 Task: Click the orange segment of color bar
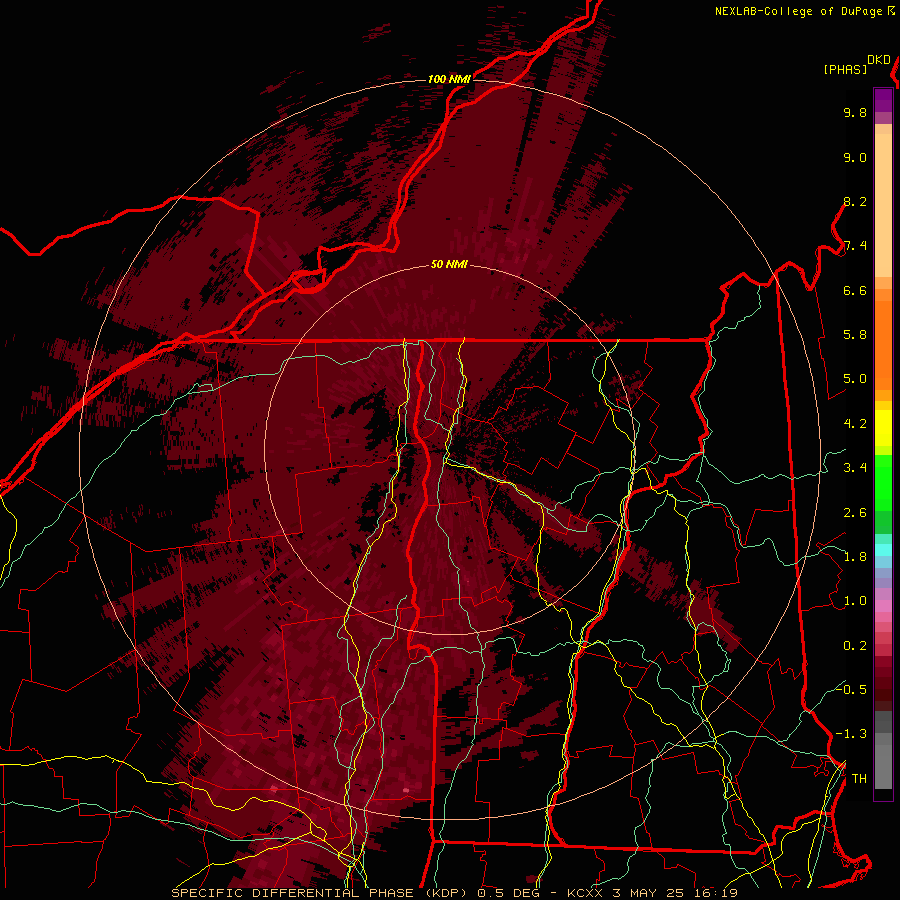coord(883,339)
